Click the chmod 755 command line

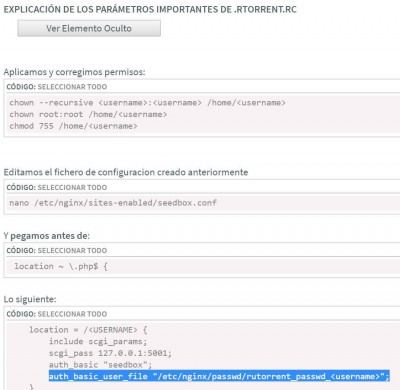[73, 126]
